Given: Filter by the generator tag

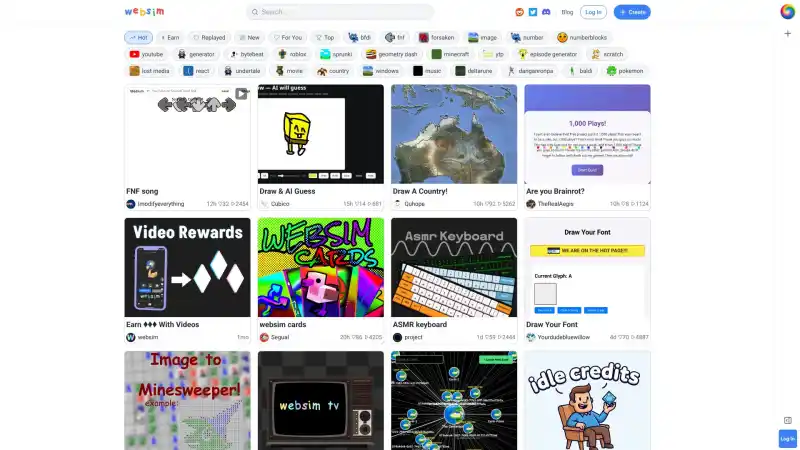Looking at the screenshot, I should pyautogui.click(x=196, y=54).
